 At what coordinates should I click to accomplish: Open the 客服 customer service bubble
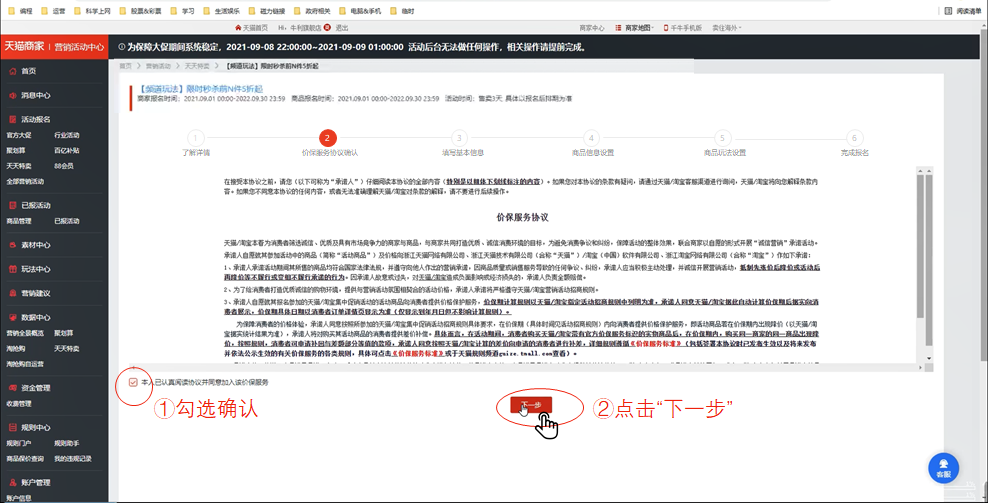(x=943, y=468)
